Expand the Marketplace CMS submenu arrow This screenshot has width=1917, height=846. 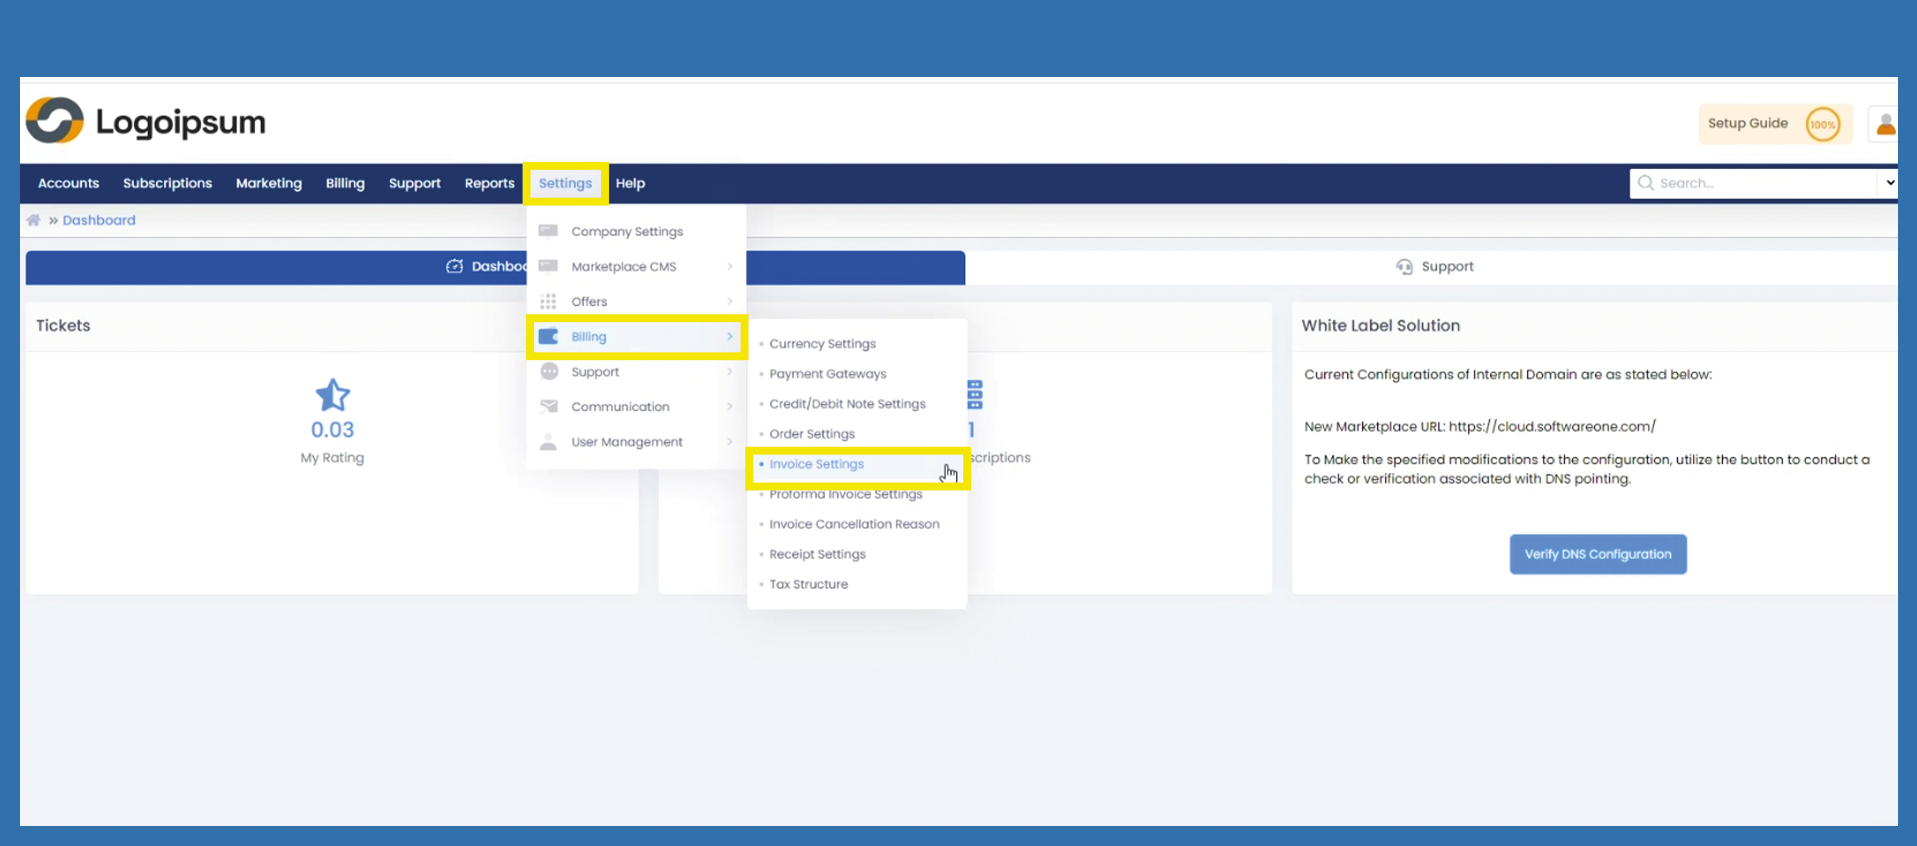pyautogui.click(x=730, y=266)
